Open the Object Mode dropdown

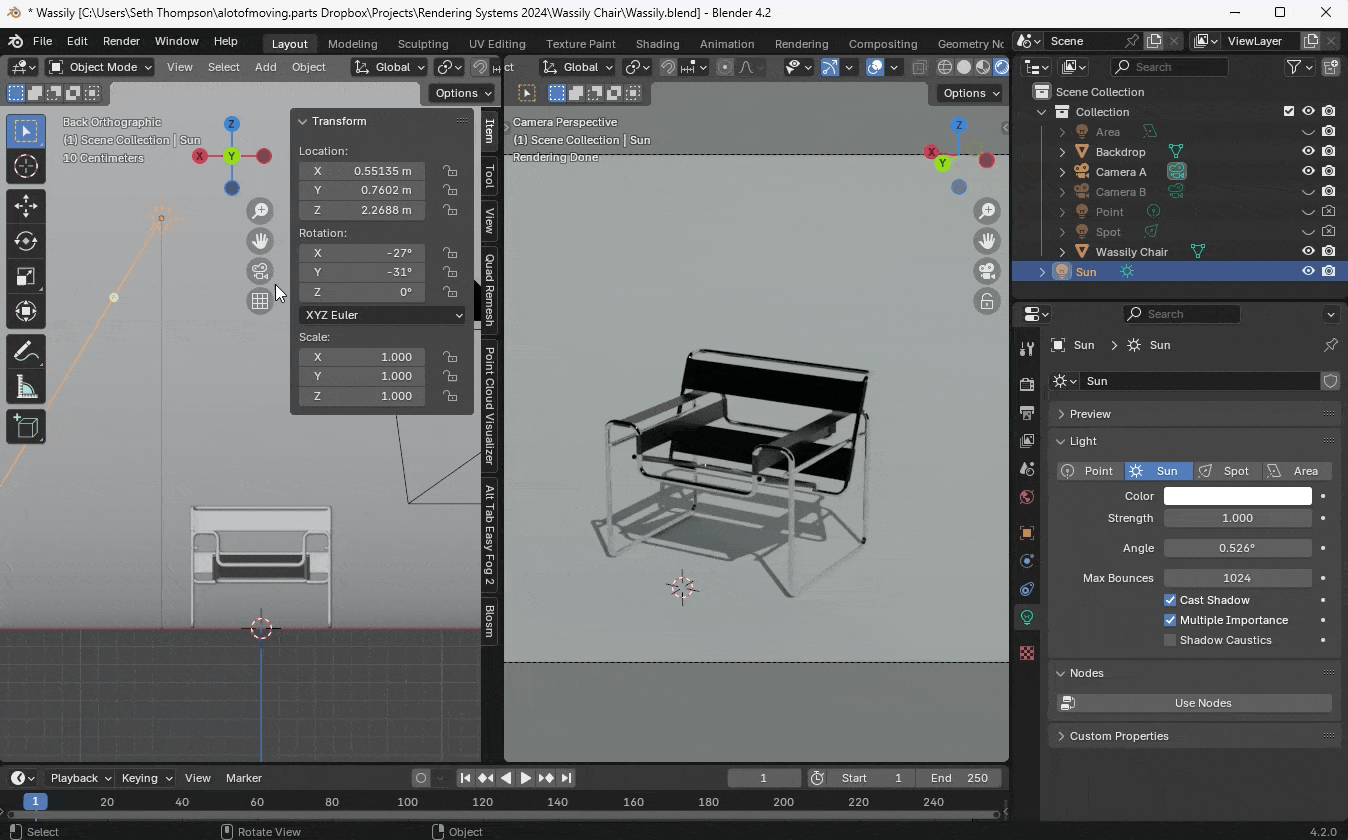coord(99,67)
